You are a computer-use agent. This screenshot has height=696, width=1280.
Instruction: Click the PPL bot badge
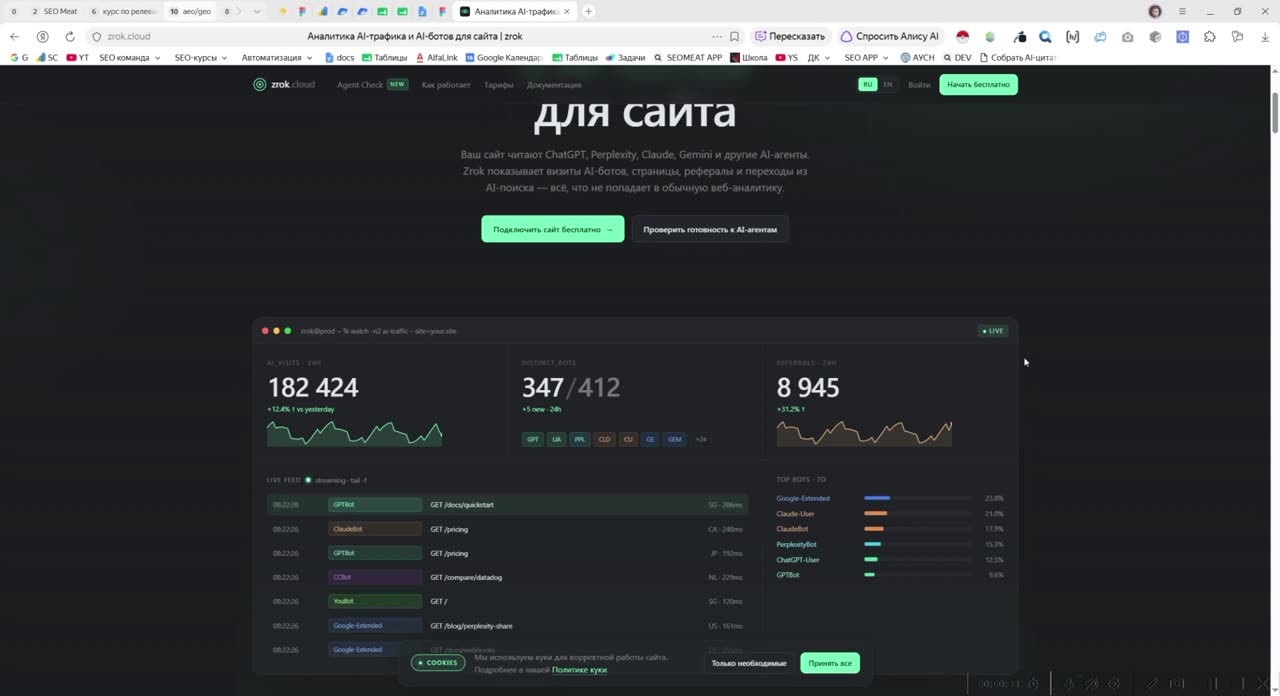tap(580, 439)
